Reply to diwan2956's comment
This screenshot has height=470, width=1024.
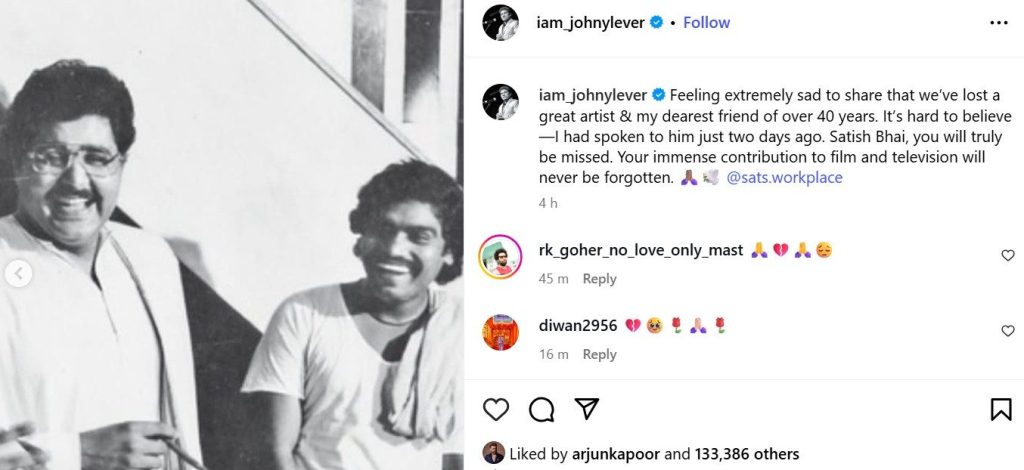tap(599, 354)
